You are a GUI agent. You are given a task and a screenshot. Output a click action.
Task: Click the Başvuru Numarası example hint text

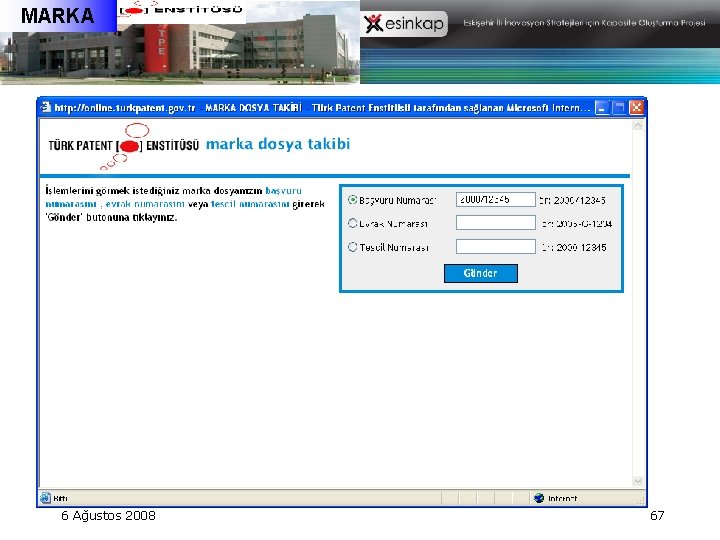pos(572,200)
